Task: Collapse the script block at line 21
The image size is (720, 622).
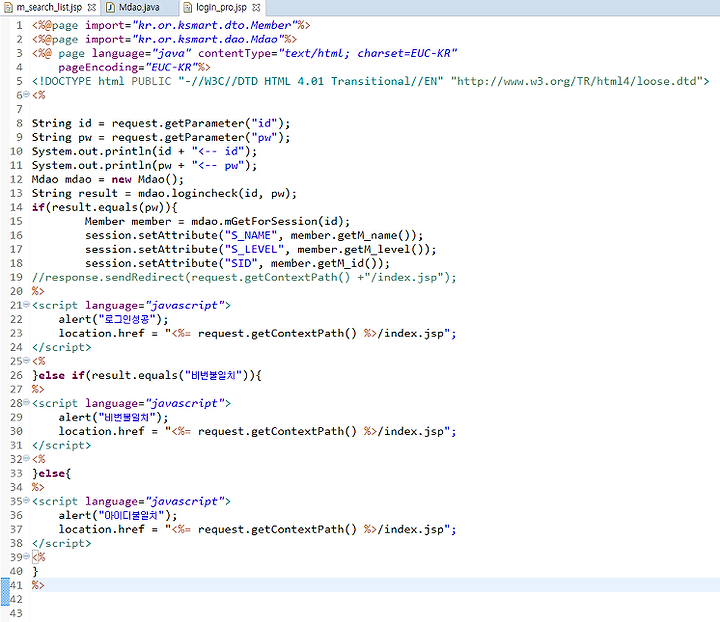Action: pyautogui.click(x=27, y=304)
